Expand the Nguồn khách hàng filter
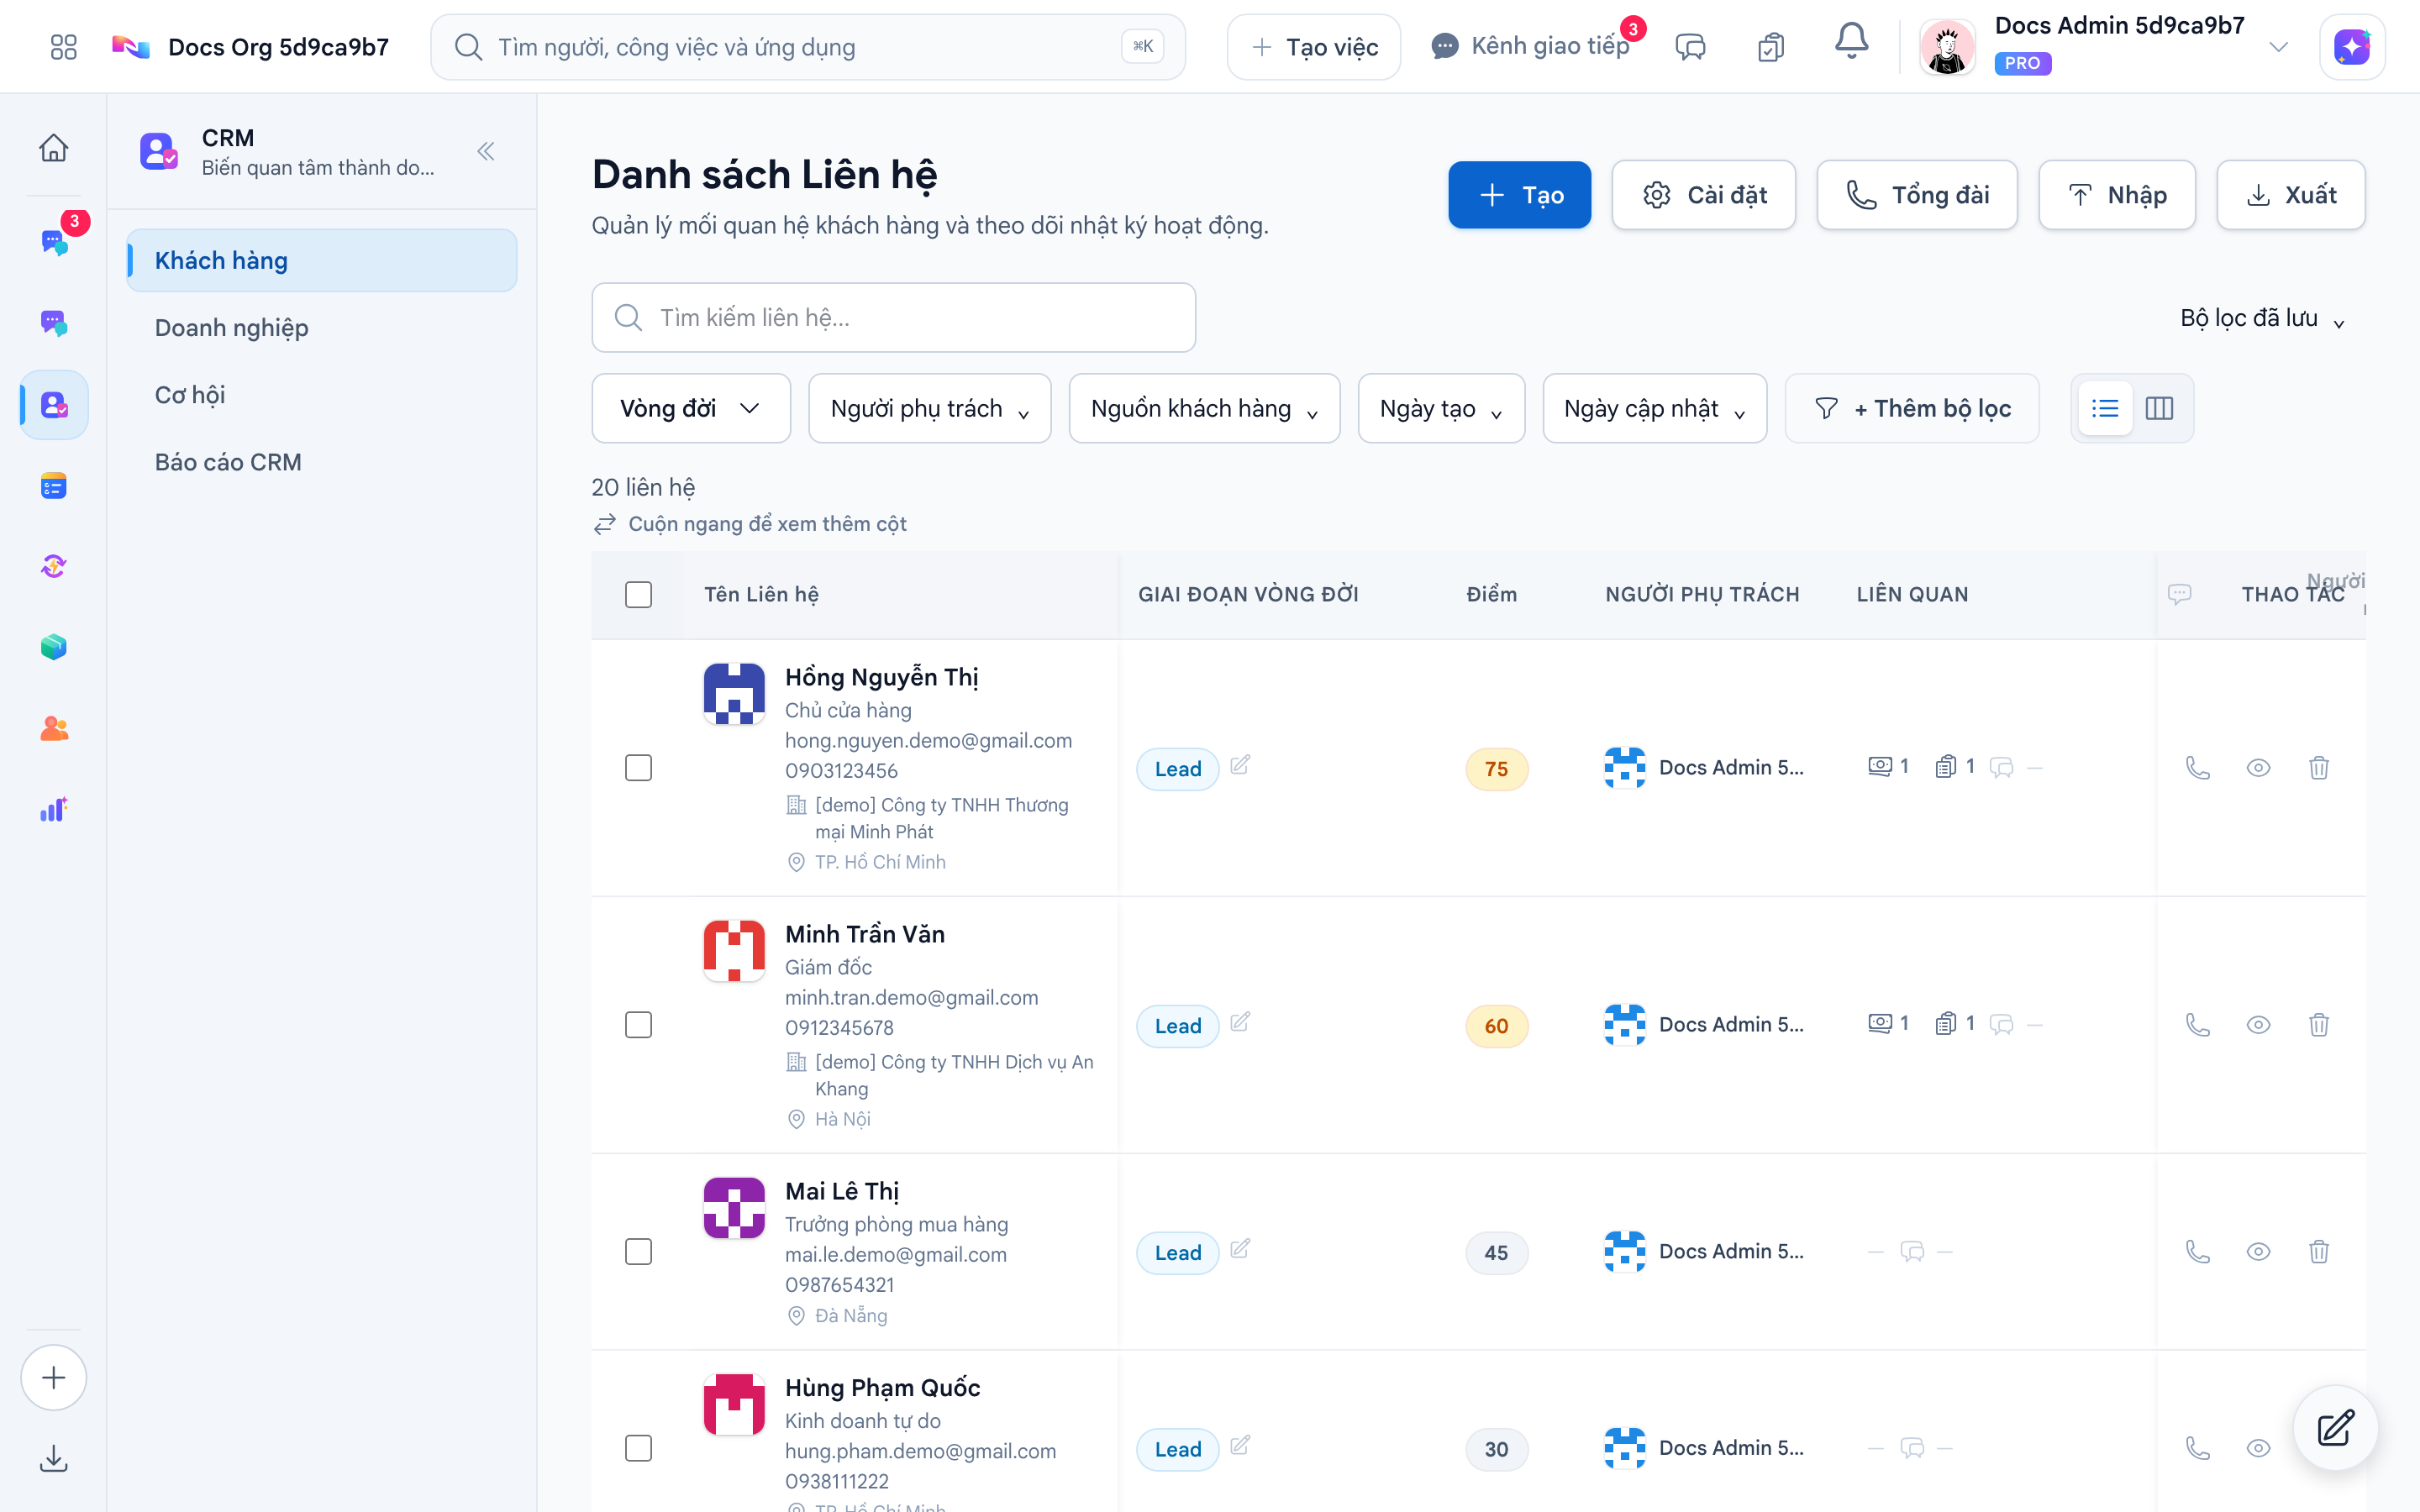2420x1512 pixels. click(1204, 408)
